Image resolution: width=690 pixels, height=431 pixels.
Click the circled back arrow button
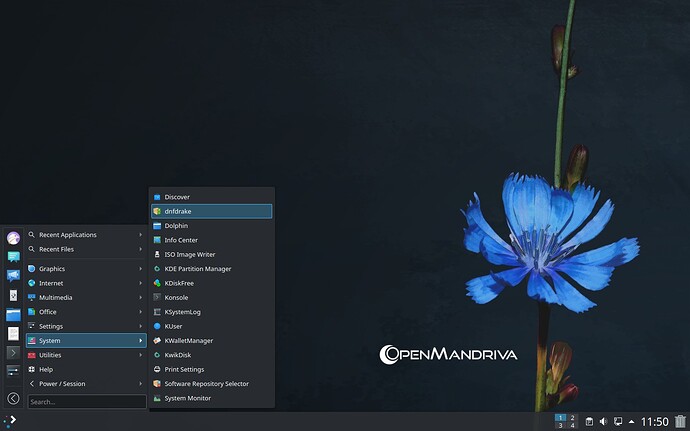click(x=13, y=398)
